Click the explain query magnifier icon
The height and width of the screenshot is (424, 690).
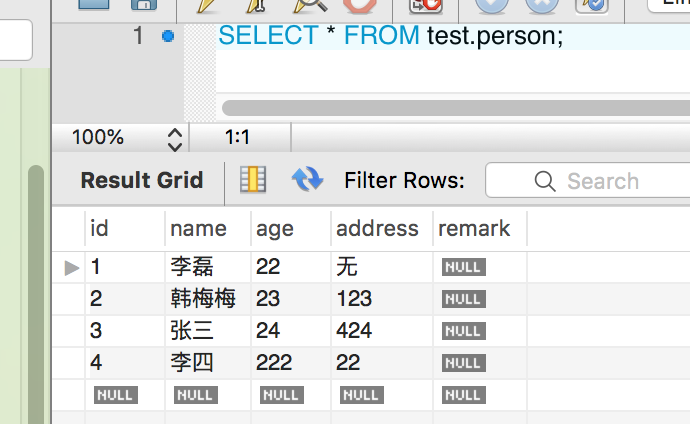pyautogui.click(x=310, y=6)
